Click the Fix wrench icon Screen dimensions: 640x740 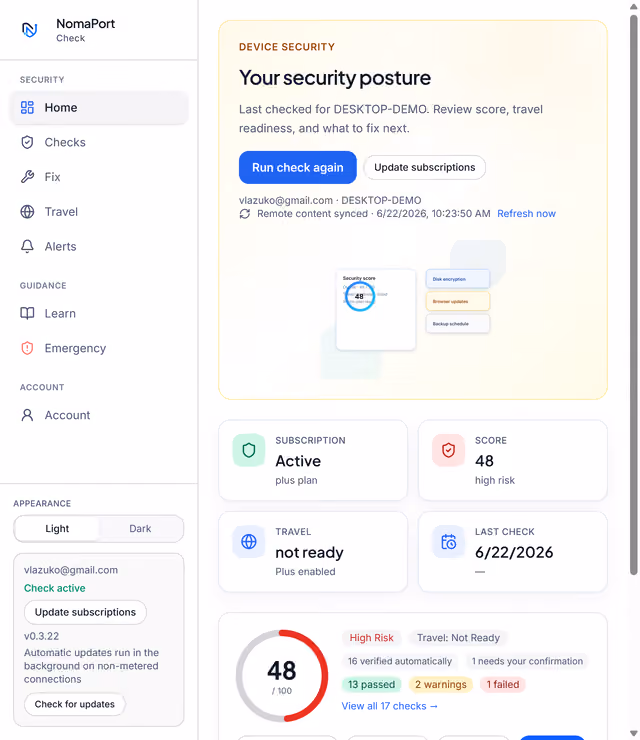point(27,177)
